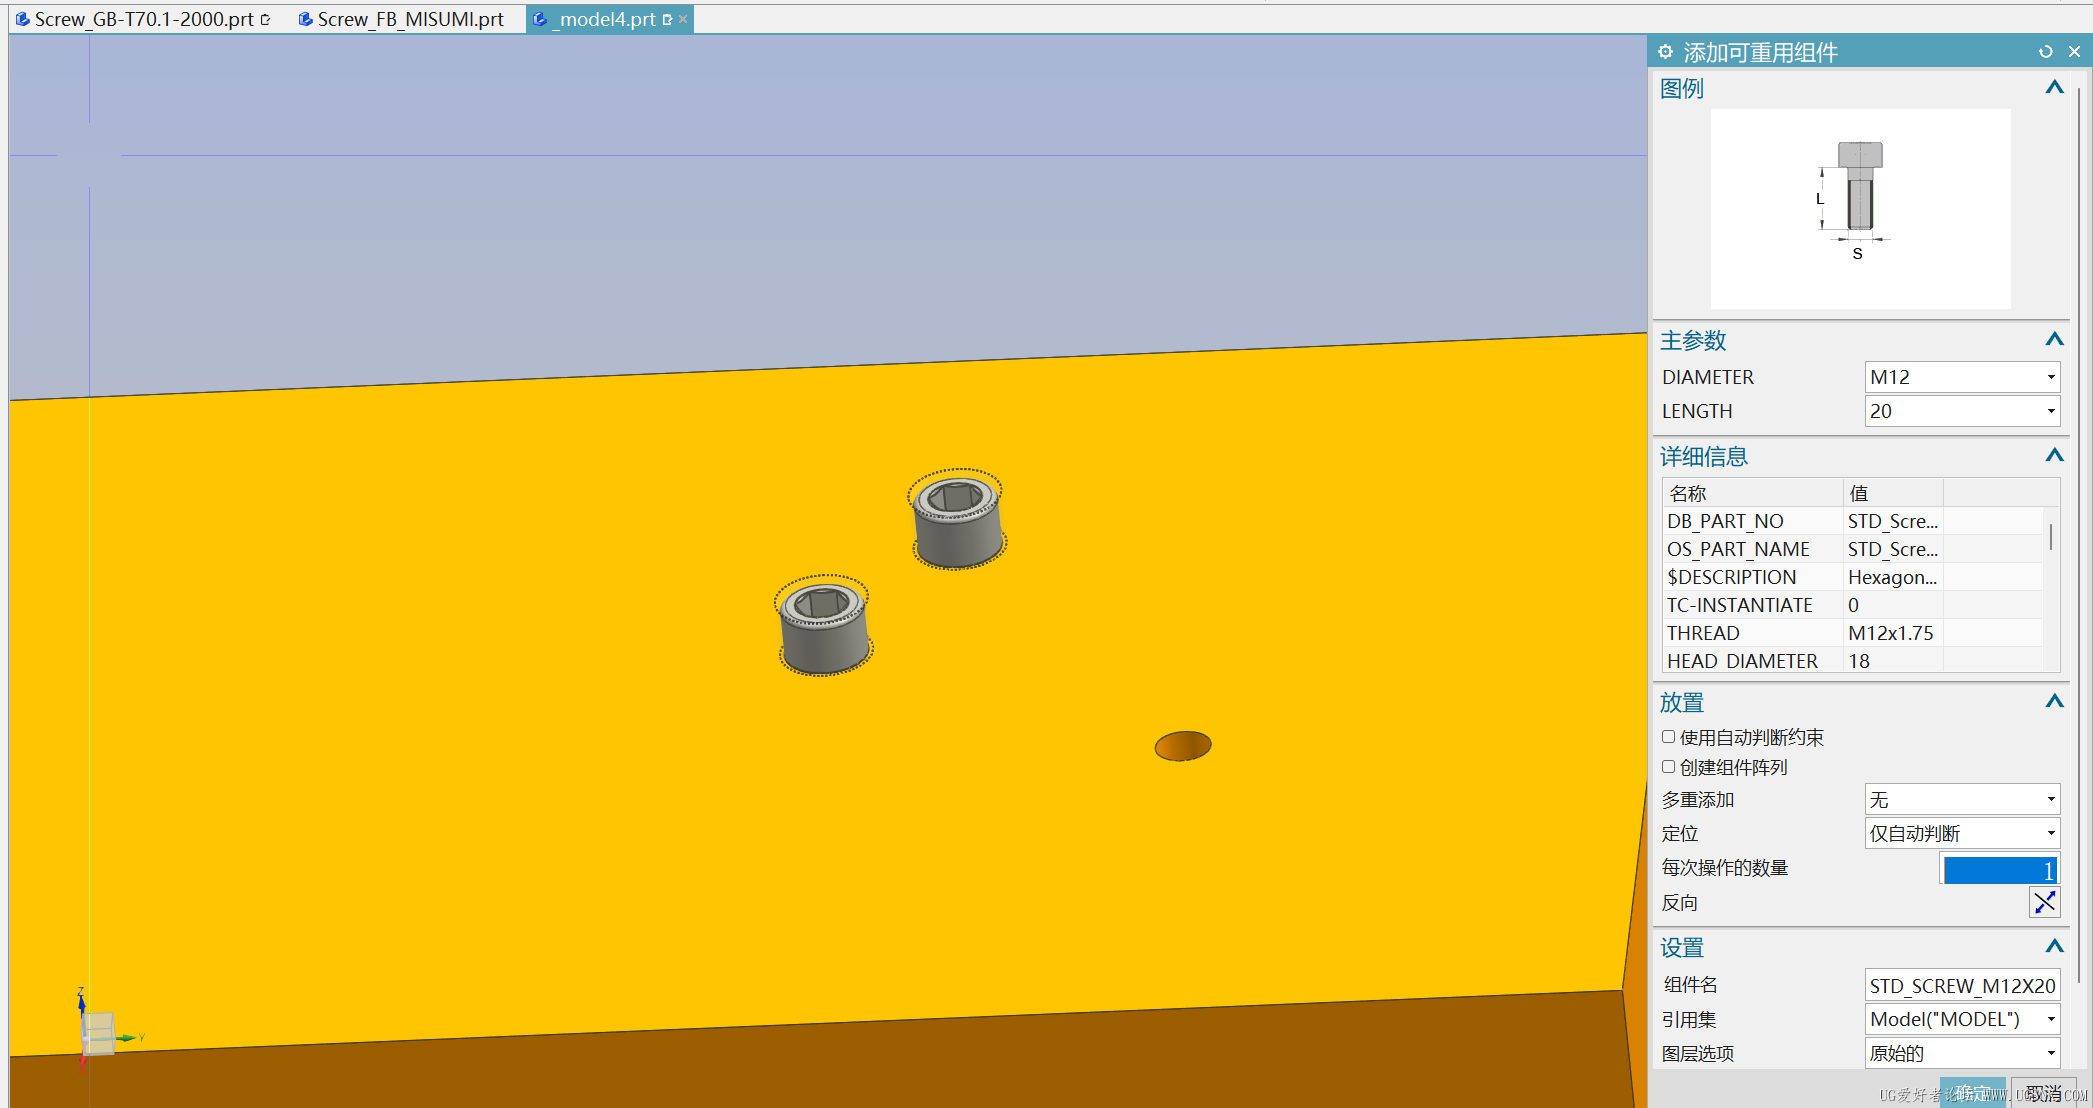Click the 反向 reverse direction icon
Image resolution: width=2093 pixels, height=1108 pixels.
[2044, 902]
